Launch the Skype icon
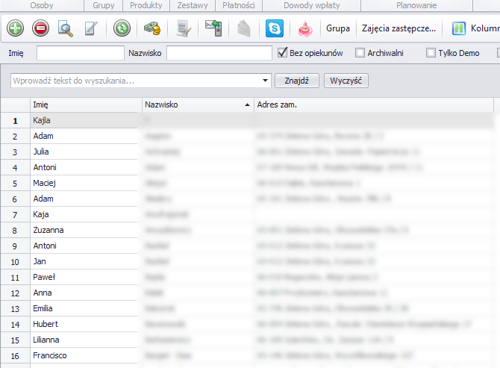 click(274, 28)
